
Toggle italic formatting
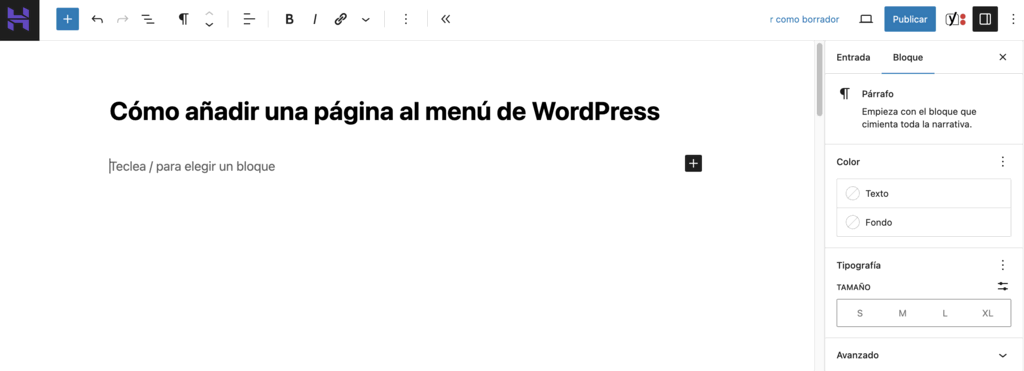(315, 20)
